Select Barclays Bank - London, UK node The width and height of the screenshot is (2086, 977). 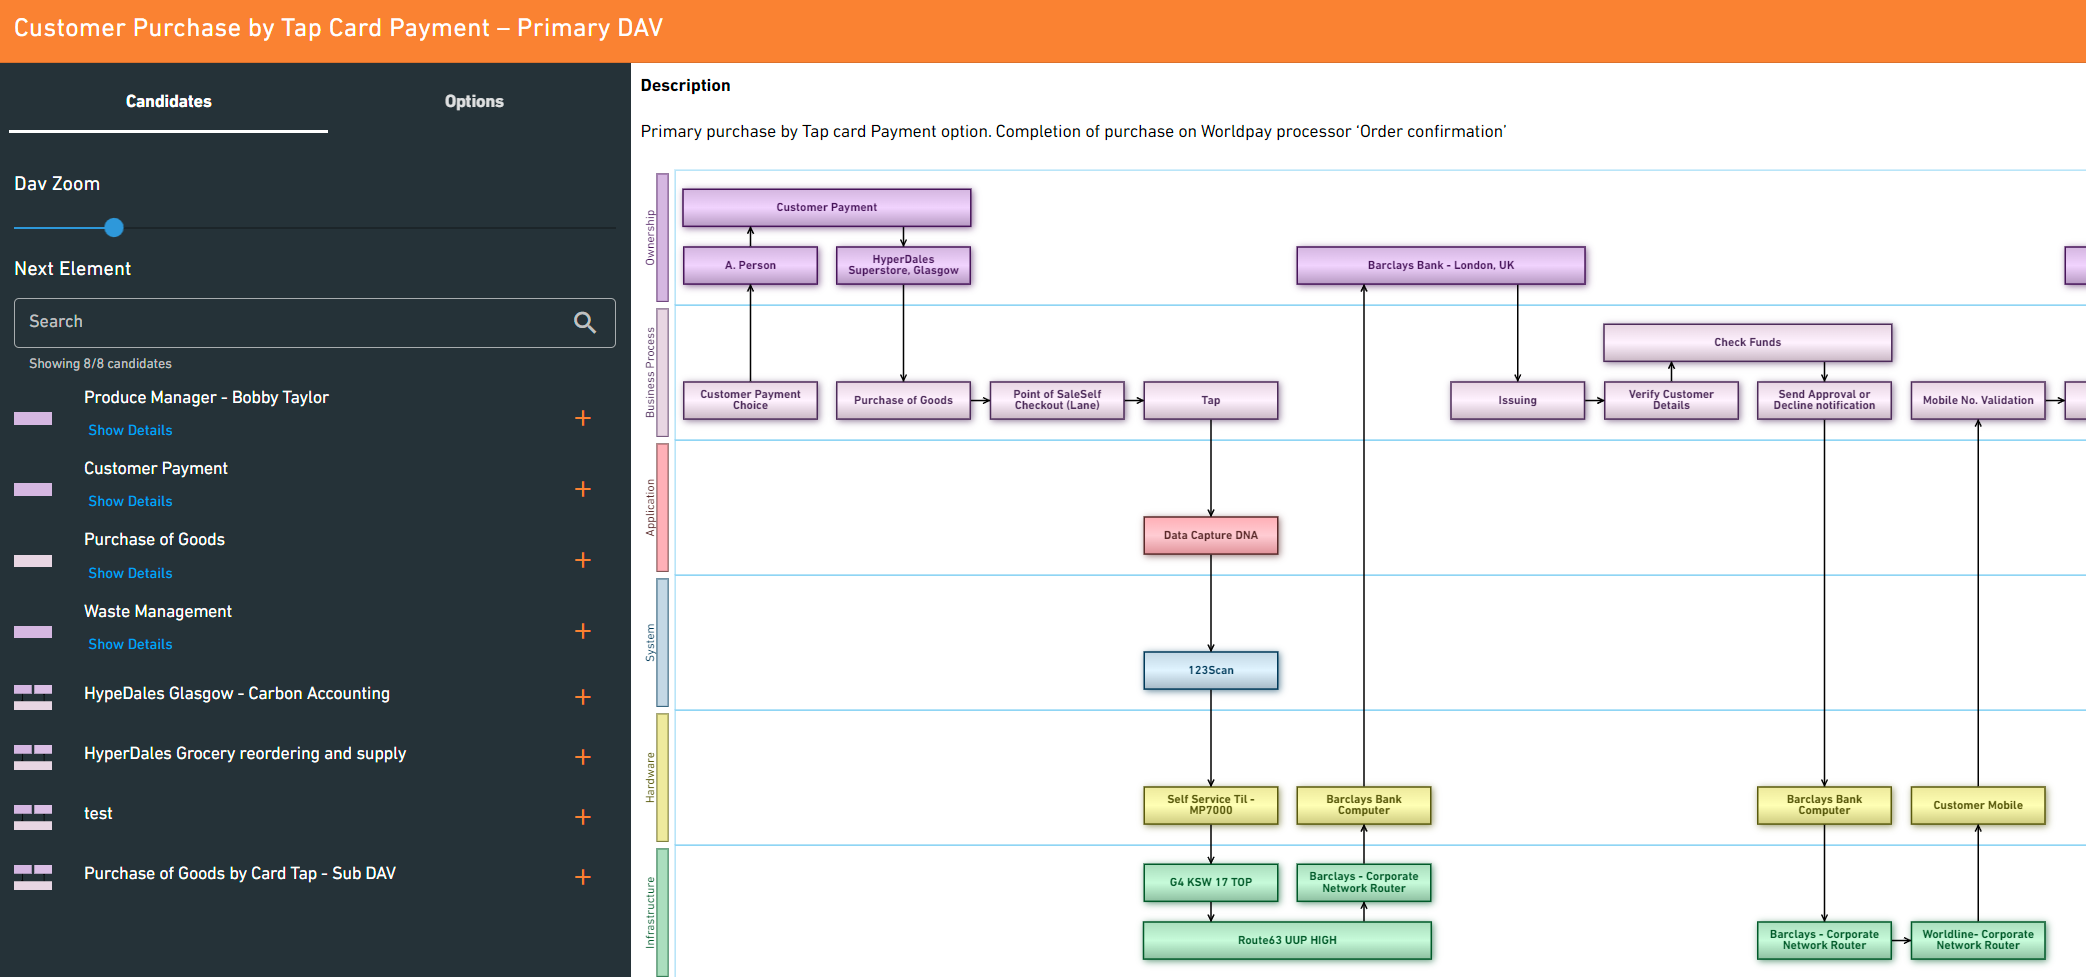1441,265
